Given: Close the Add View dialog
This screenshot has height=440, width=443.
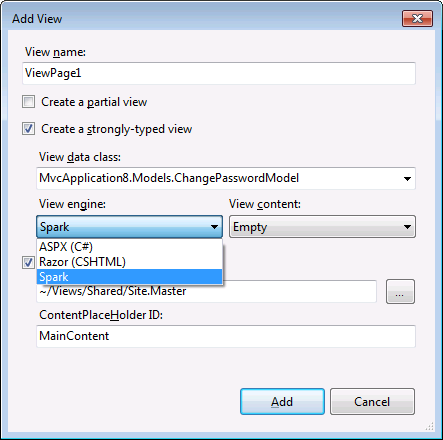Looking at the screenshot, I should (417, 18).
